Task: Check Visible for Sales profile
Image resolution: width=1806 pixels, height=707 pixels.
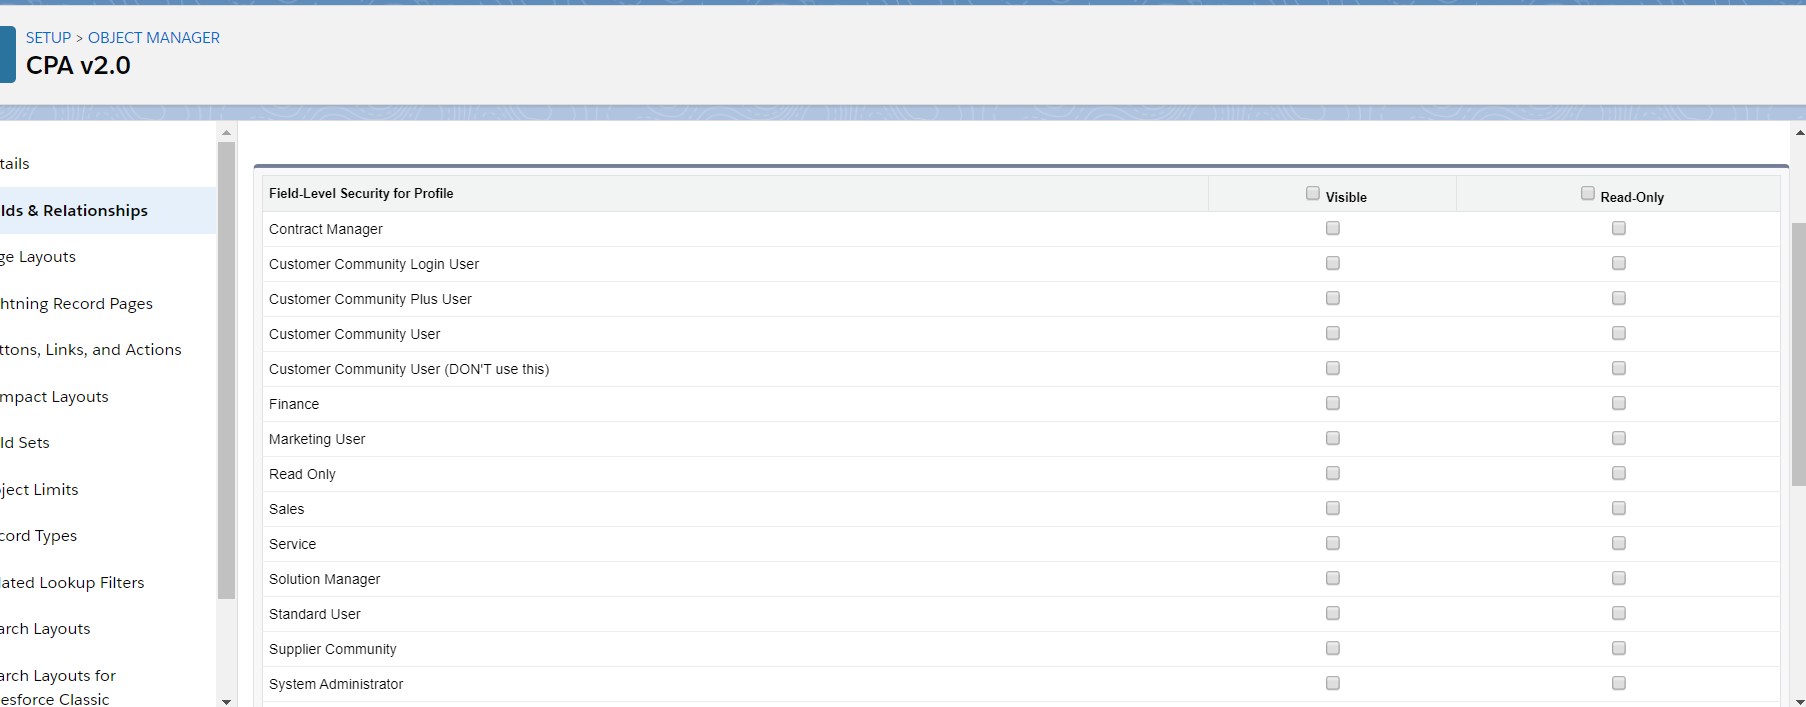Action: coord(1333,509)
